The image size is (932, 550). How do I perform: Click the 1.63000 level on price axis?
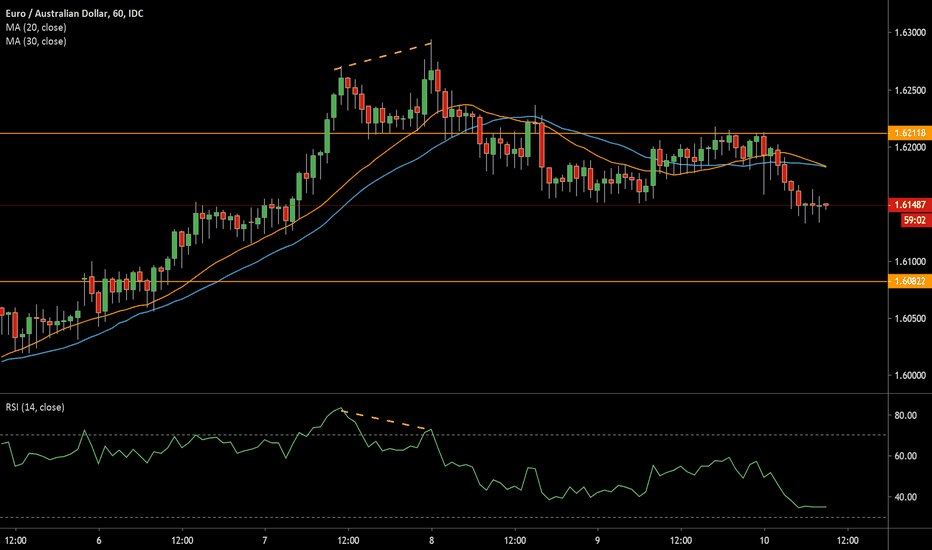907,34
